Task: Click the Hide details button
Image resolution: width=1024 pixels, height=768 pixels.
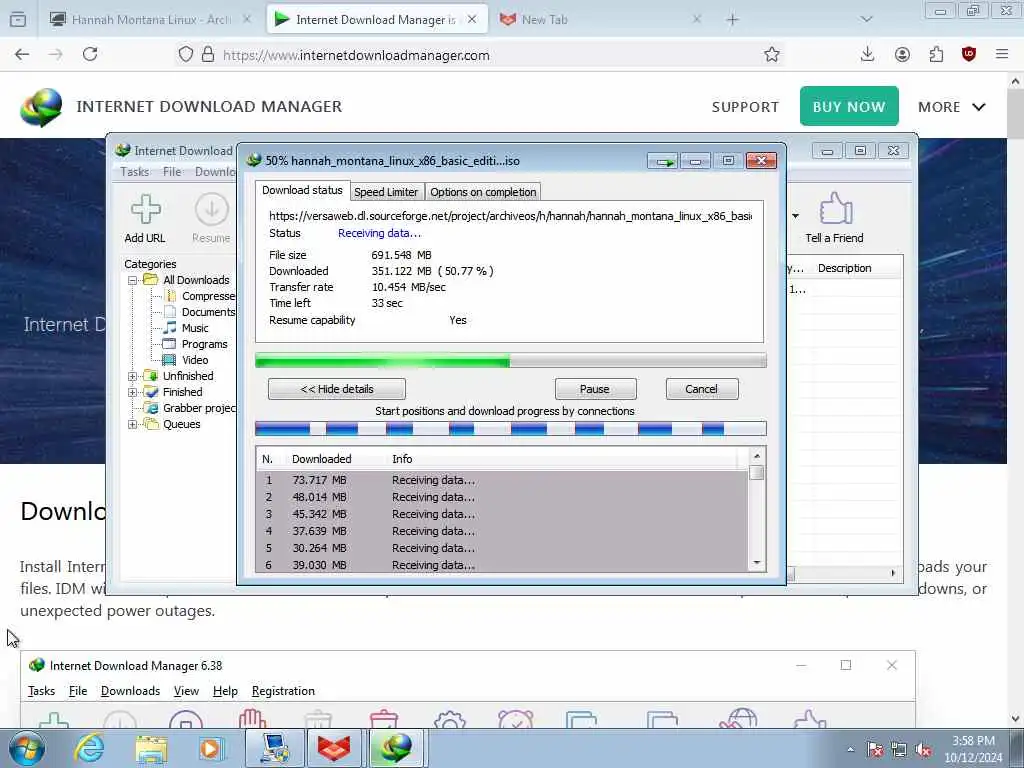Action: tap(336, 389)
